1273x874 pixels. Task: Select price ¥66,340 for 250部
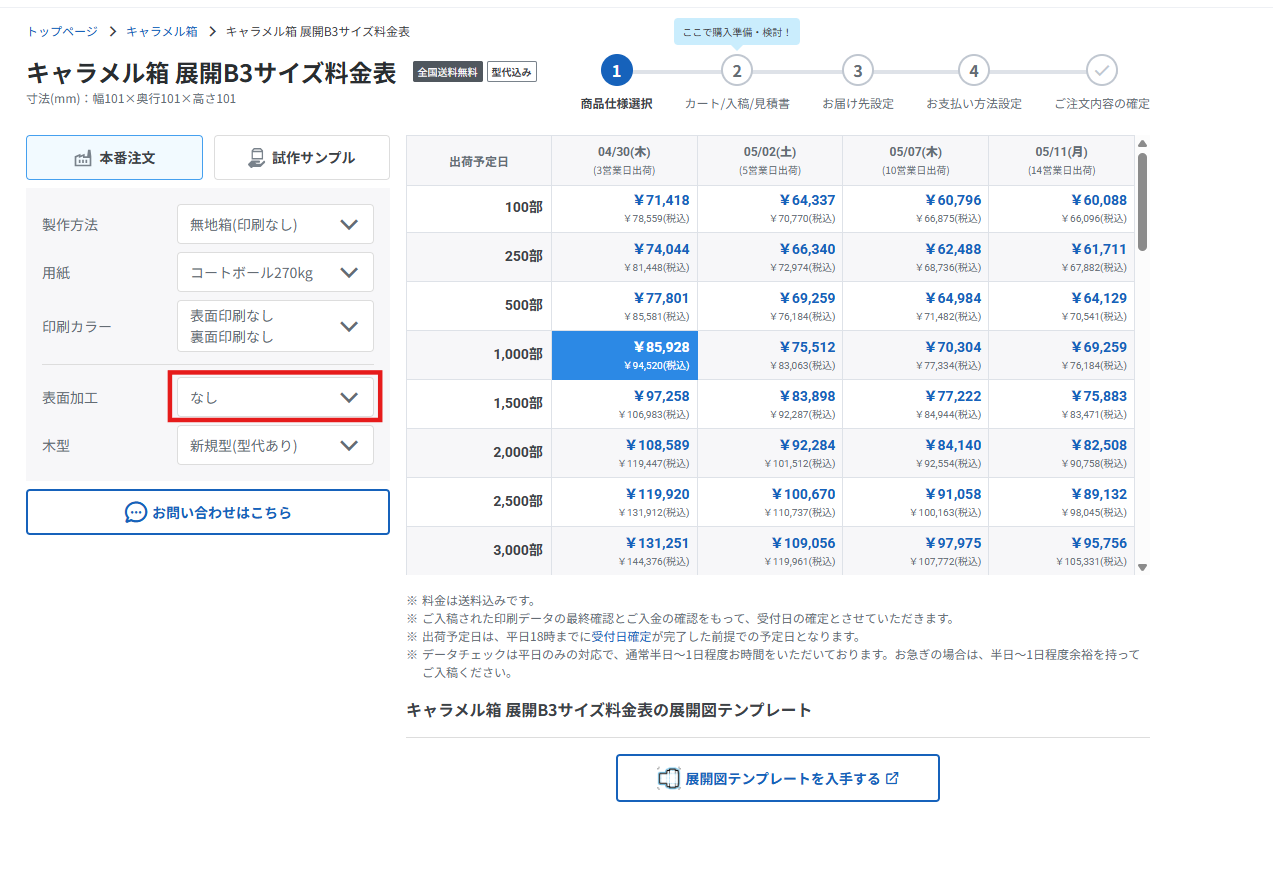(x=770, y=258)
